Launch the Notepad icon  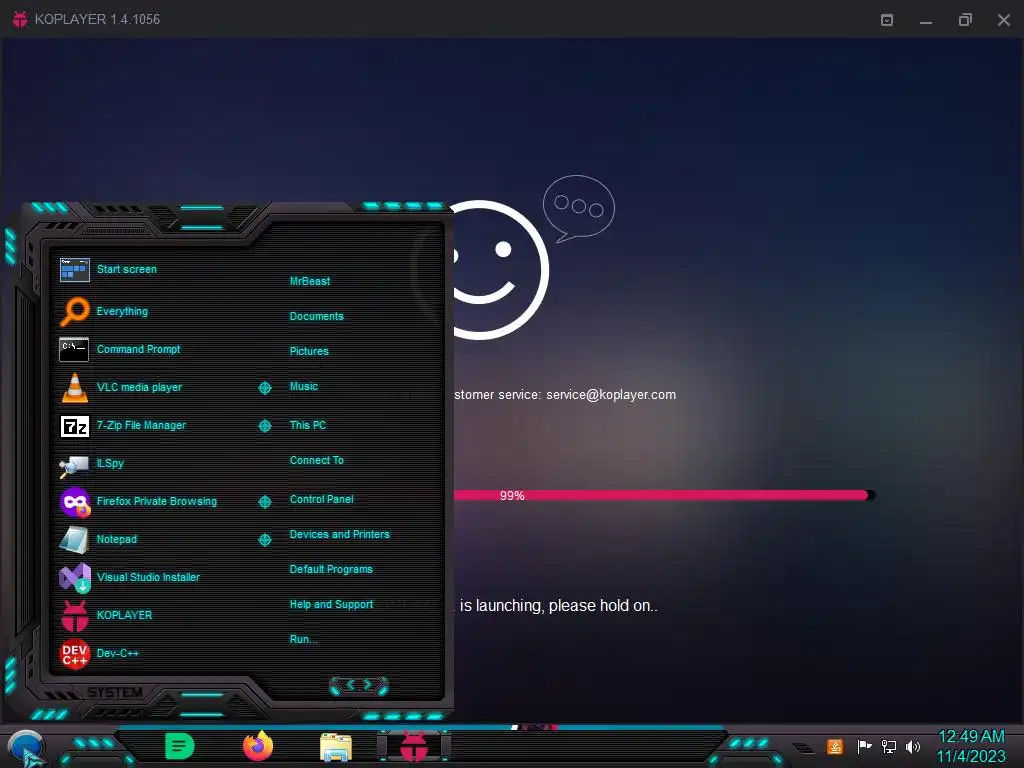pyautogui.click(x=74, y=539)
